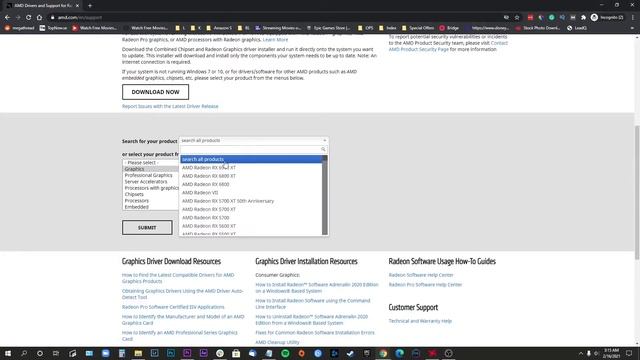Click the browser Home icon
This screenshot has width=640, height=360.
pyautogui.click(x=39, y=18)
